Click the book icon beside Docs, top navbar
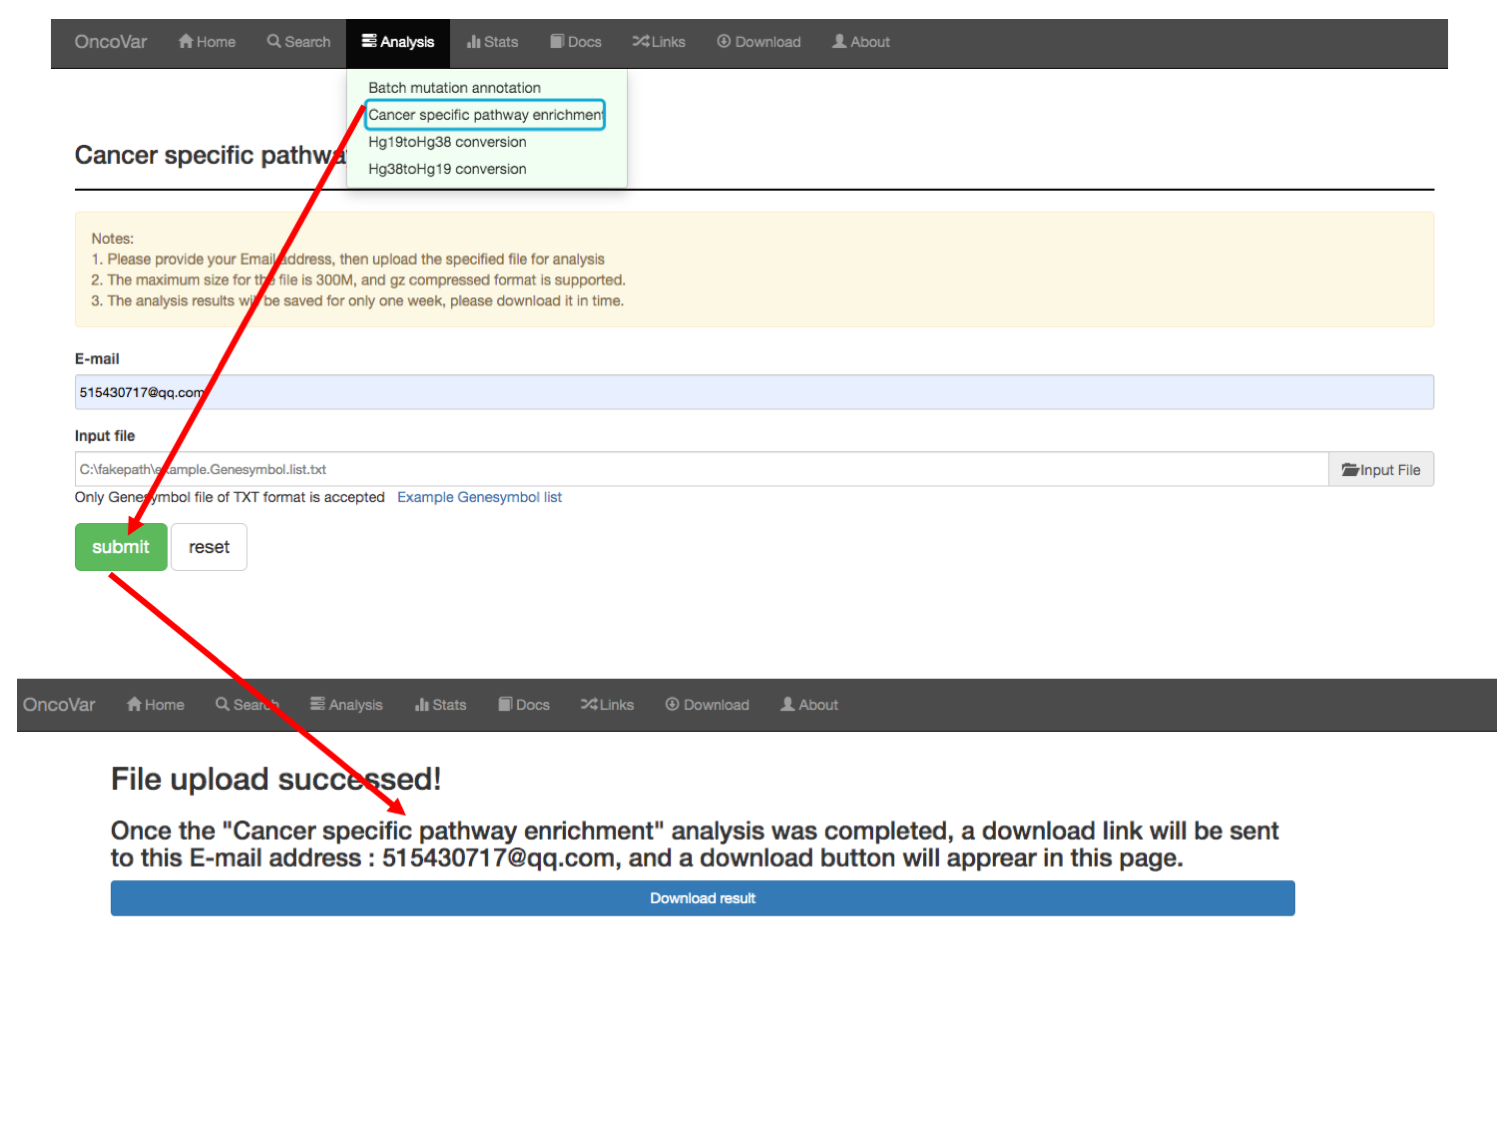Viewport: 1497px width, 1123px height. point(557,41)
